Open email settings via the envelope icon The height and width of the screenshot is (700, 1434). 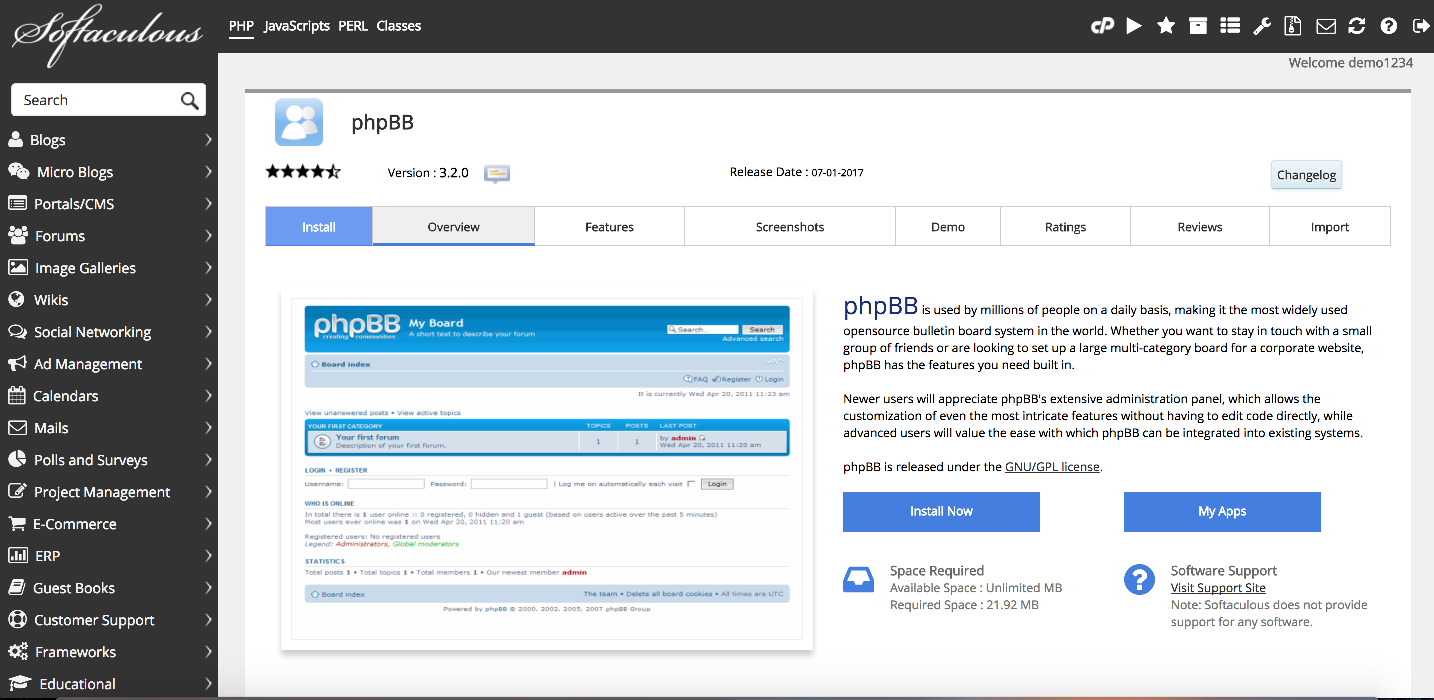click(x=1326, y=26)
